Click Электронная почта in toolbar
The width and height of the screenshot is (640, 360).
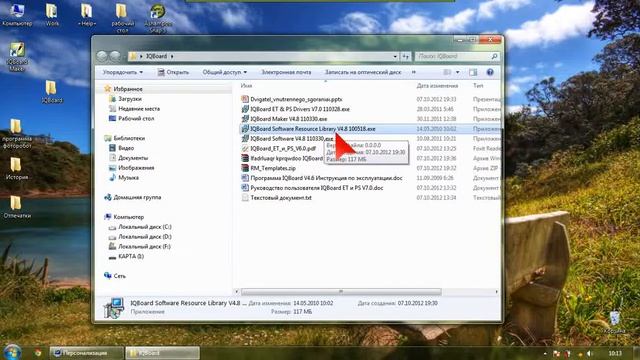click(286, 72)
